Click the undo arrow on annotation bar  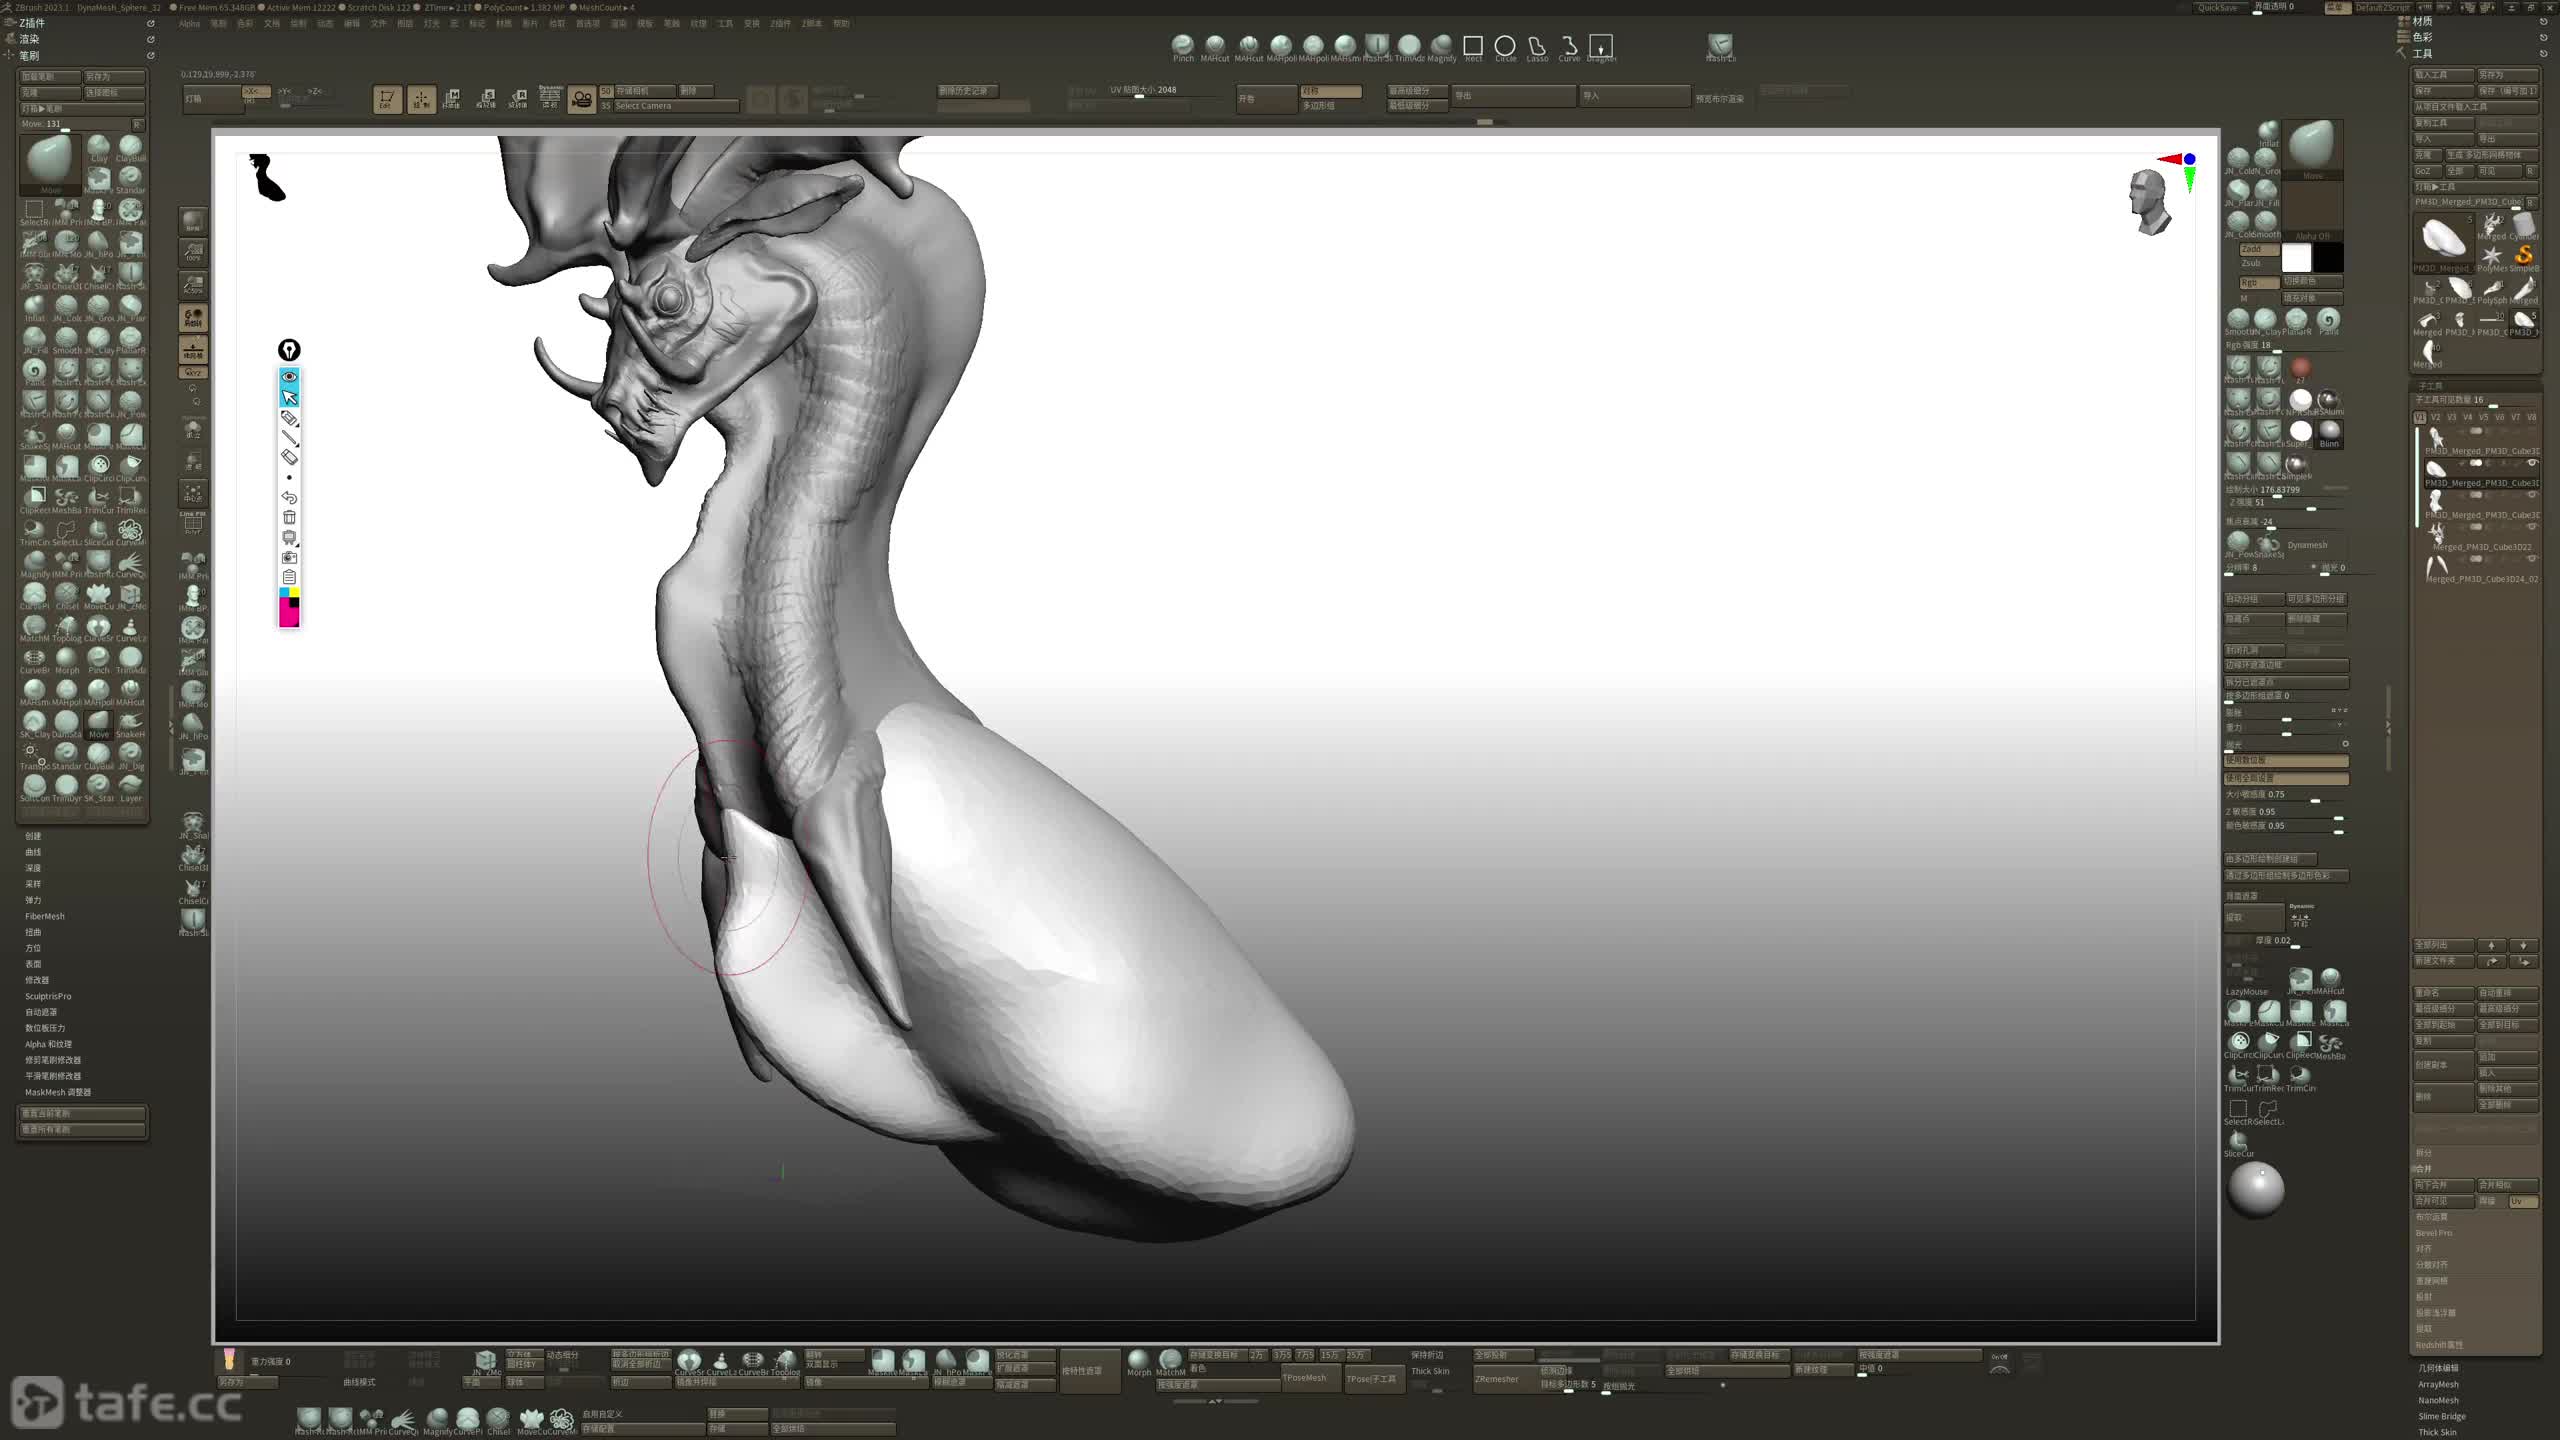[x=289, y=497]
